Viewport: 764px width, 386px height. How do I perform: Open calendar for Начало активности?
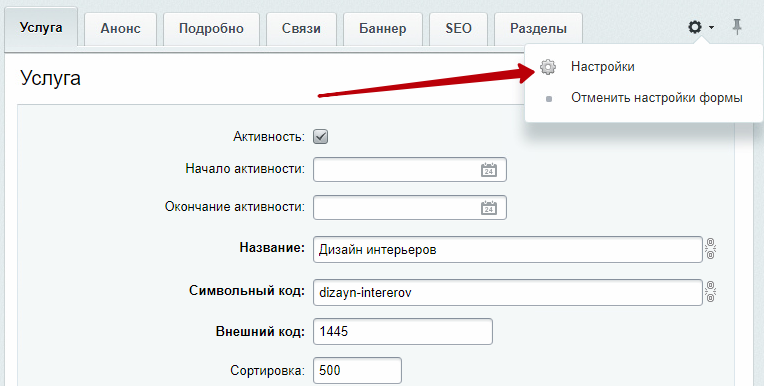click(489, 170)
